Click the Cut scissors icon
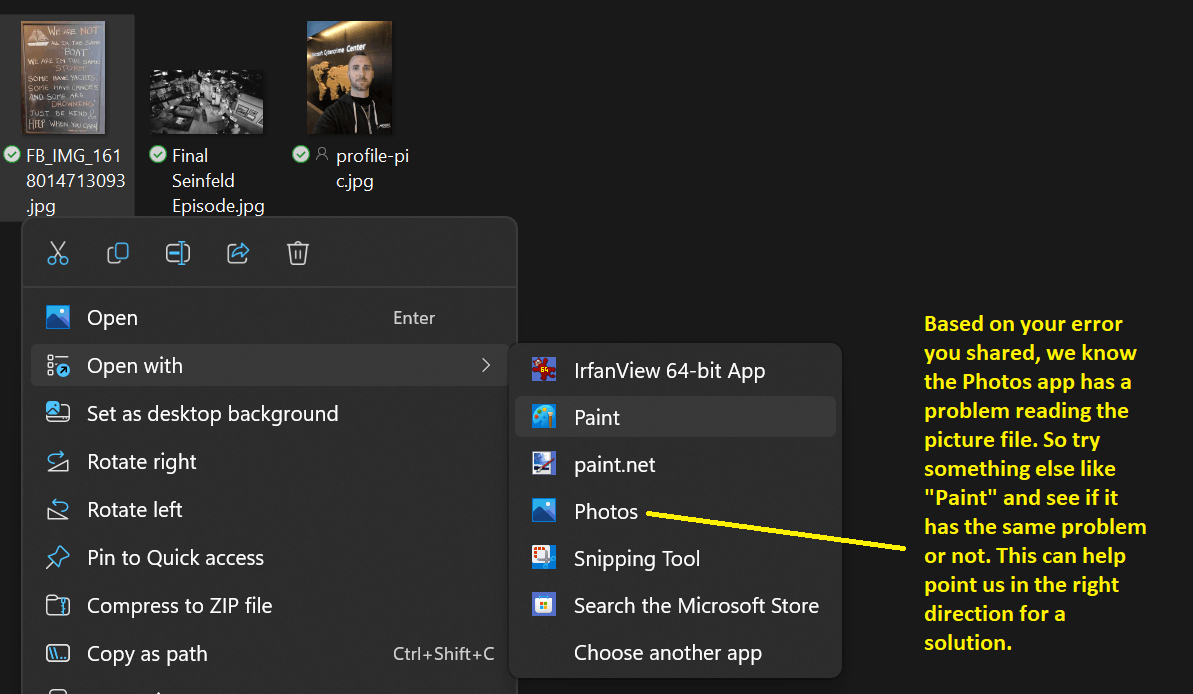Image resolution: width=1193 pixels, height=694 pixels. pyautogui.click(x=58, y=253)
